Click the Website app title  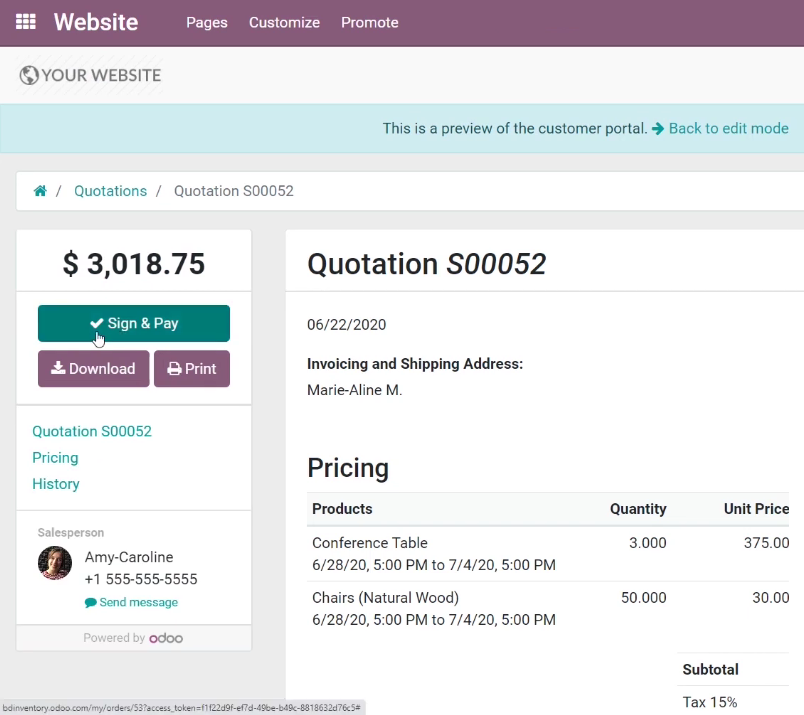pyautogui.click(x=96, y=22)
